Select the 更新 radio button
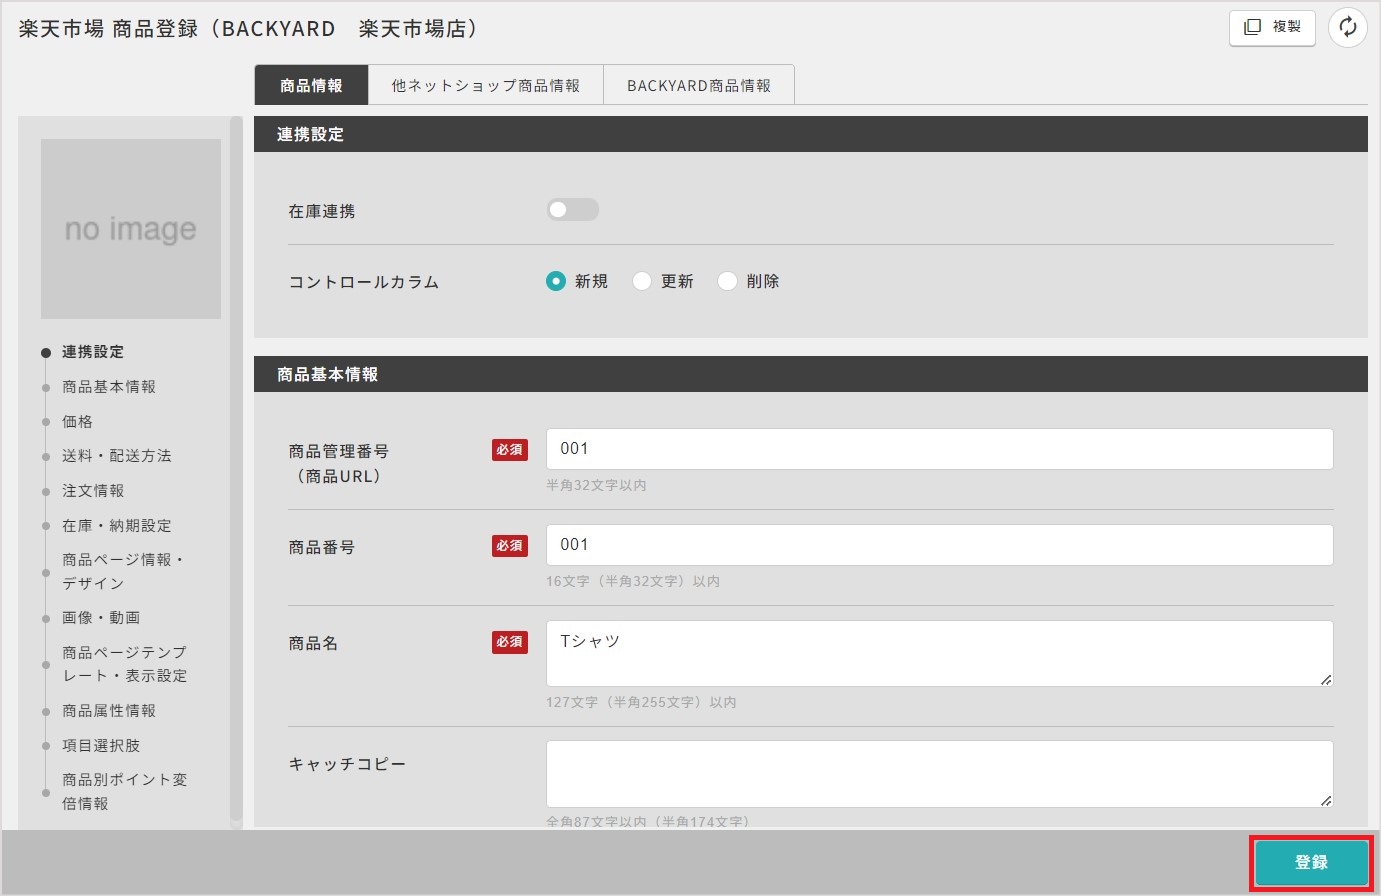Image resolution: width=1381 pixels, height=896 pixels. [x=642, y=281]
